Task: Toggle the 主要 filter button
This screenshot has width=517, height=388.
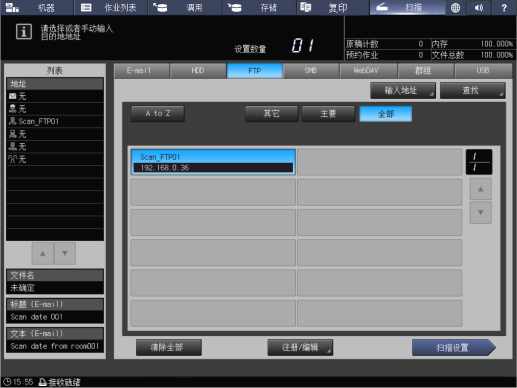Action: tap(328, 114)
